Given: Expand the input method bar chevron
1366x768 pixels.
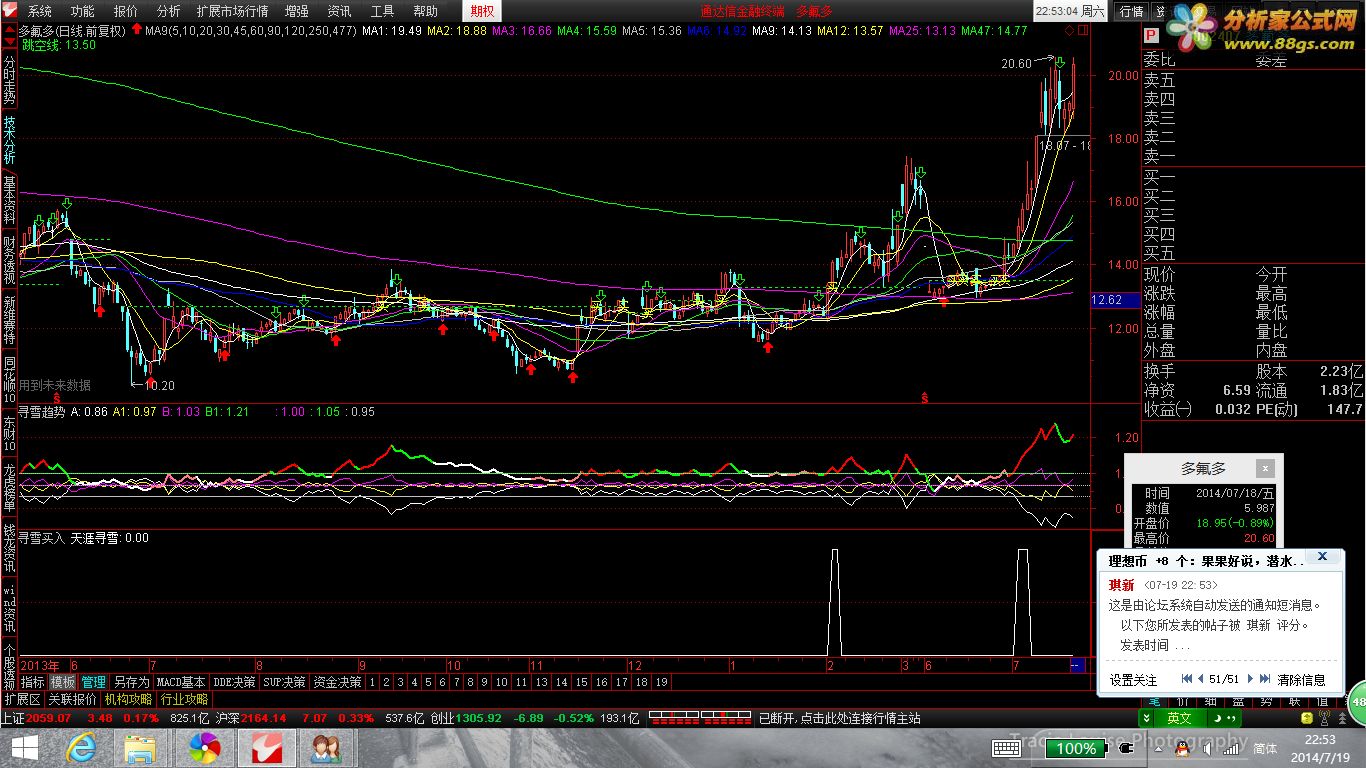Looking at the screenshot, I should coord(1146,718).
